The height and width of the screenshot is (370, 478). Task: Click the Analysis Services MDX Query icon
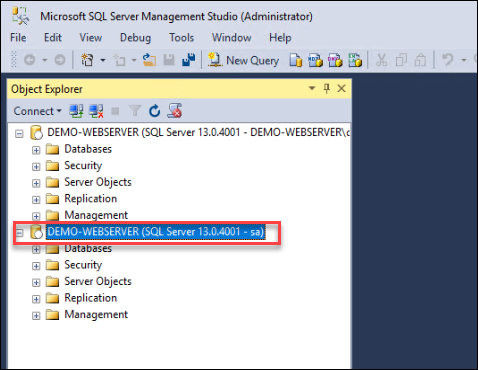click(315, 60)
